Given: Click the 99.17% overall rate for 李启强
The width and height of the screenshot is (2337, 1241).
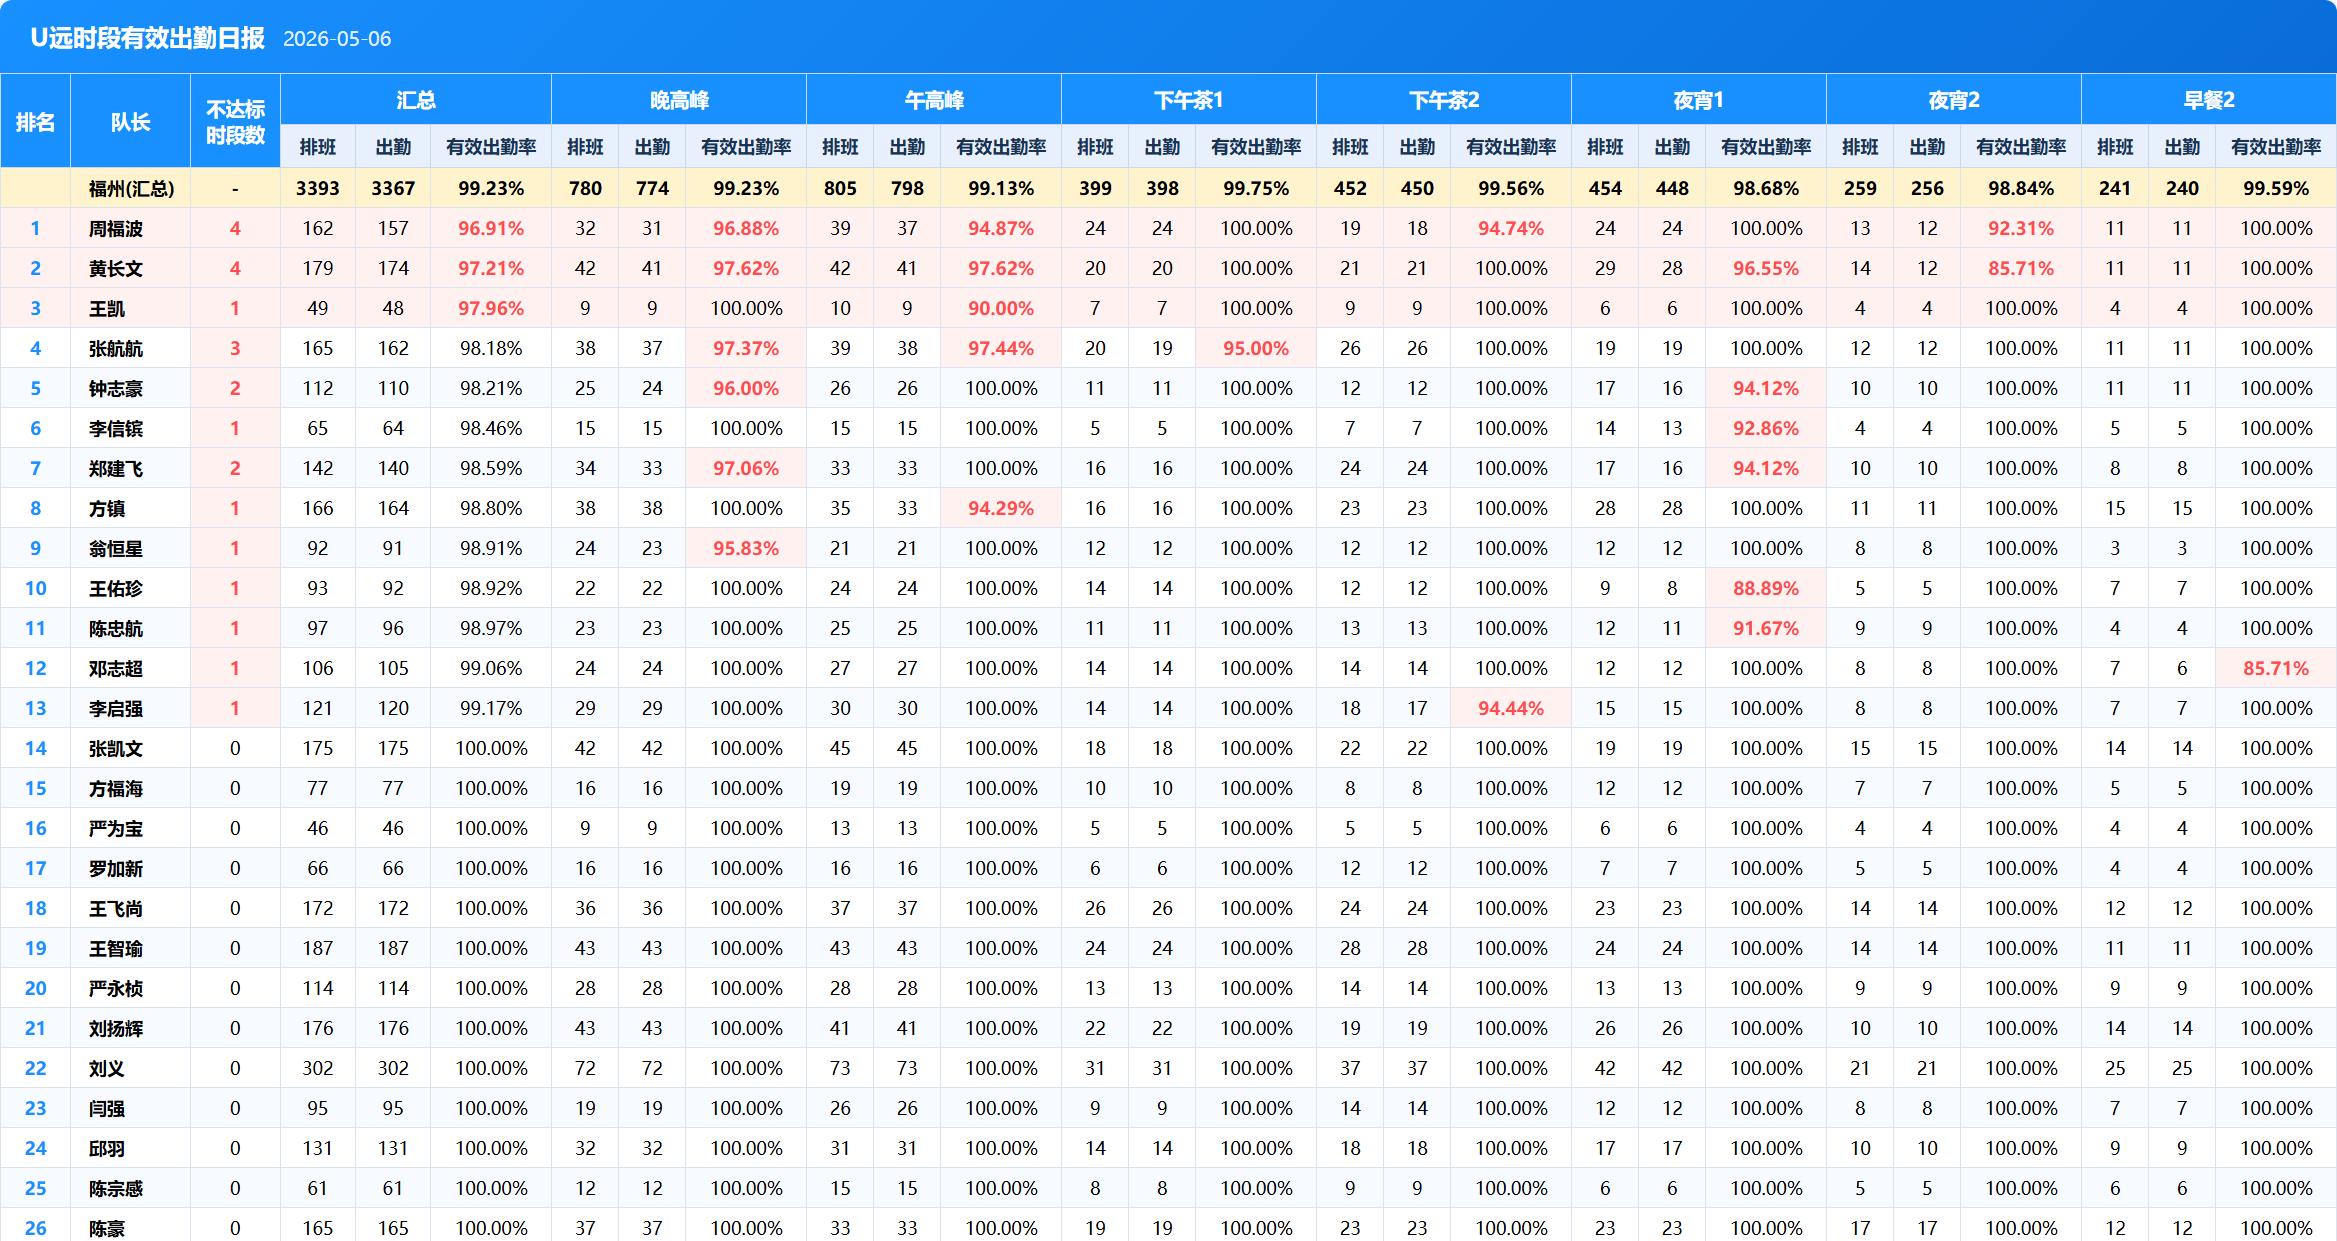Looking at the screenshot, I should click(x=491, y=708).
